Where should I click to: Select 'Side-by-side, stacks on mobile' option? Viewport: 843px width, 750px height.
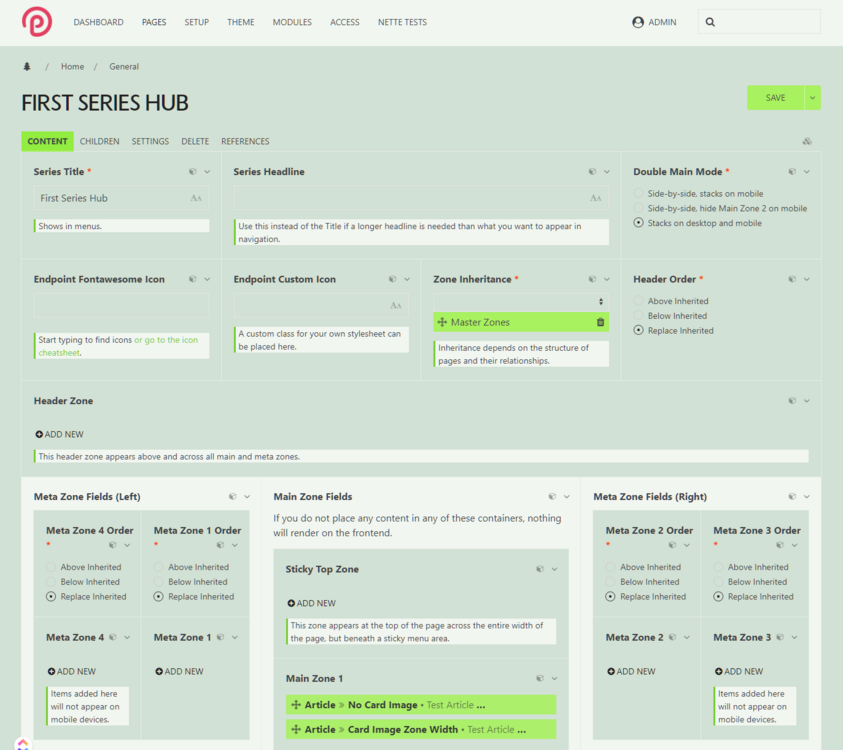click(640, 194)
